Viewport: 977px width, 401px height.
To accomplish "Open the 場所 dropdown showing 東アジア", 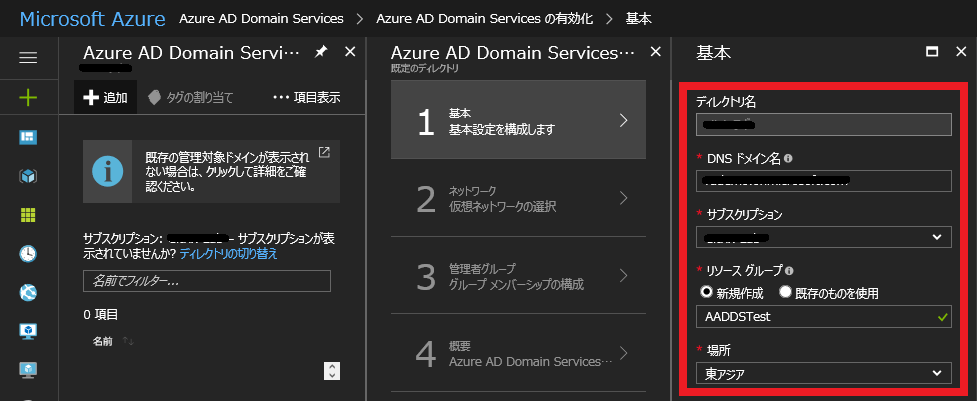I will pos(823,373).
